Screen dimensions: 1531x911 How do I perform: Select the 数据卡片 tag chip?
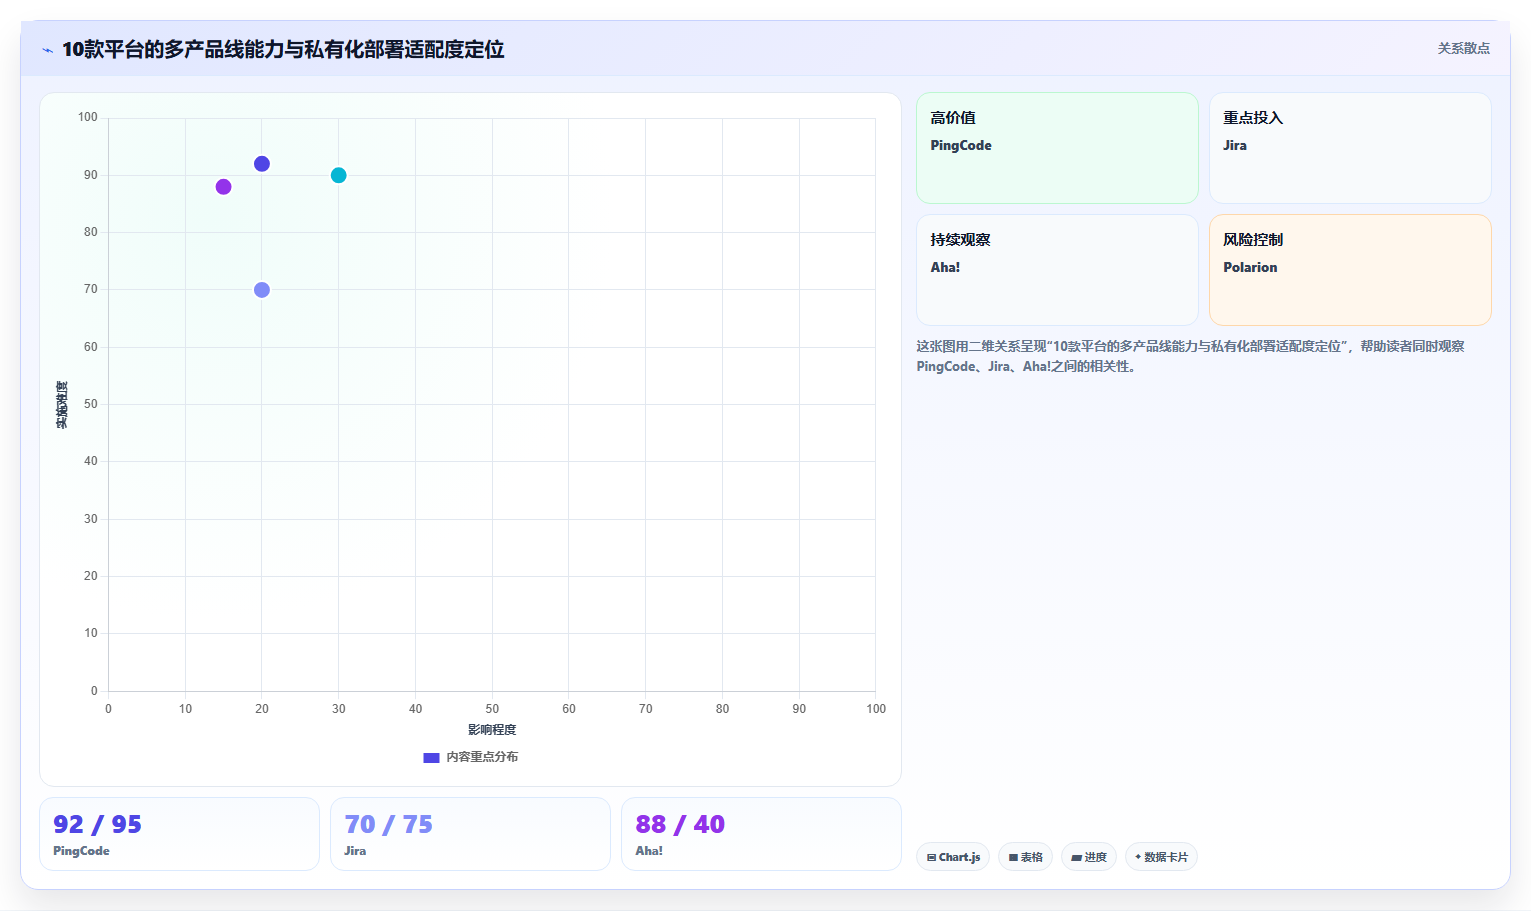[x=1161, y=857]
